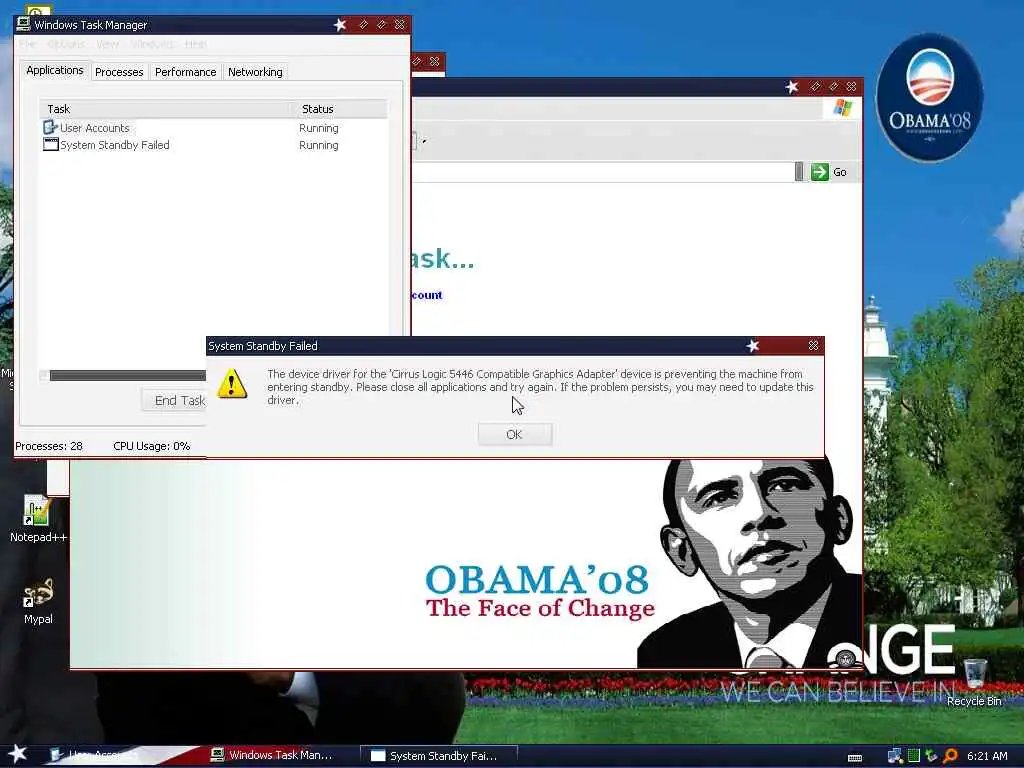
Task: Click the green square tray icon
Action: click(x=914, y=756)
